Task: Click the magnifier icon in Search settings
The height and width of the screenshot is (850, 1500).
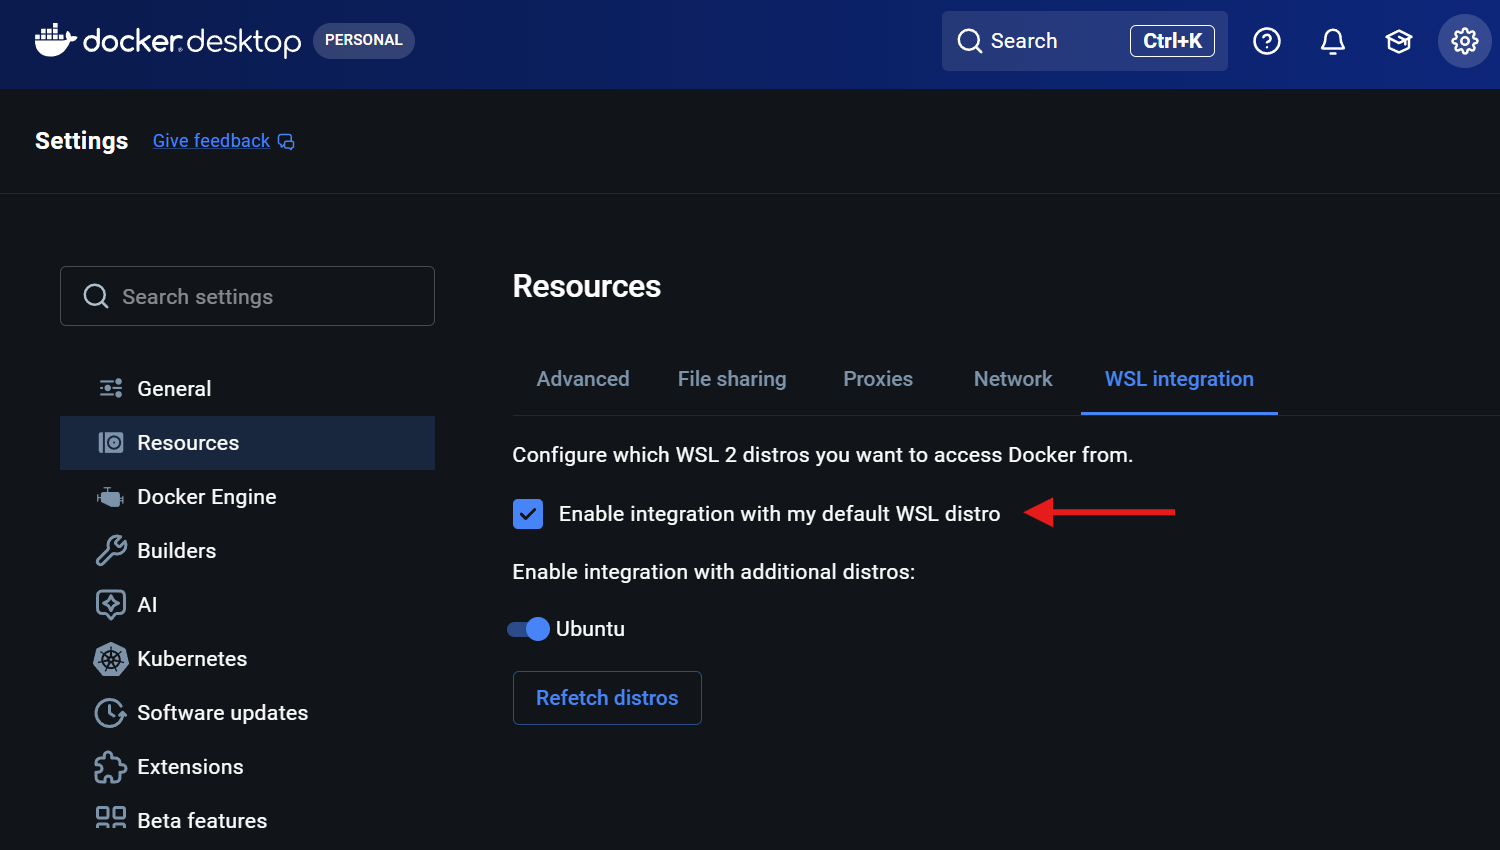Action: [96, 296]
